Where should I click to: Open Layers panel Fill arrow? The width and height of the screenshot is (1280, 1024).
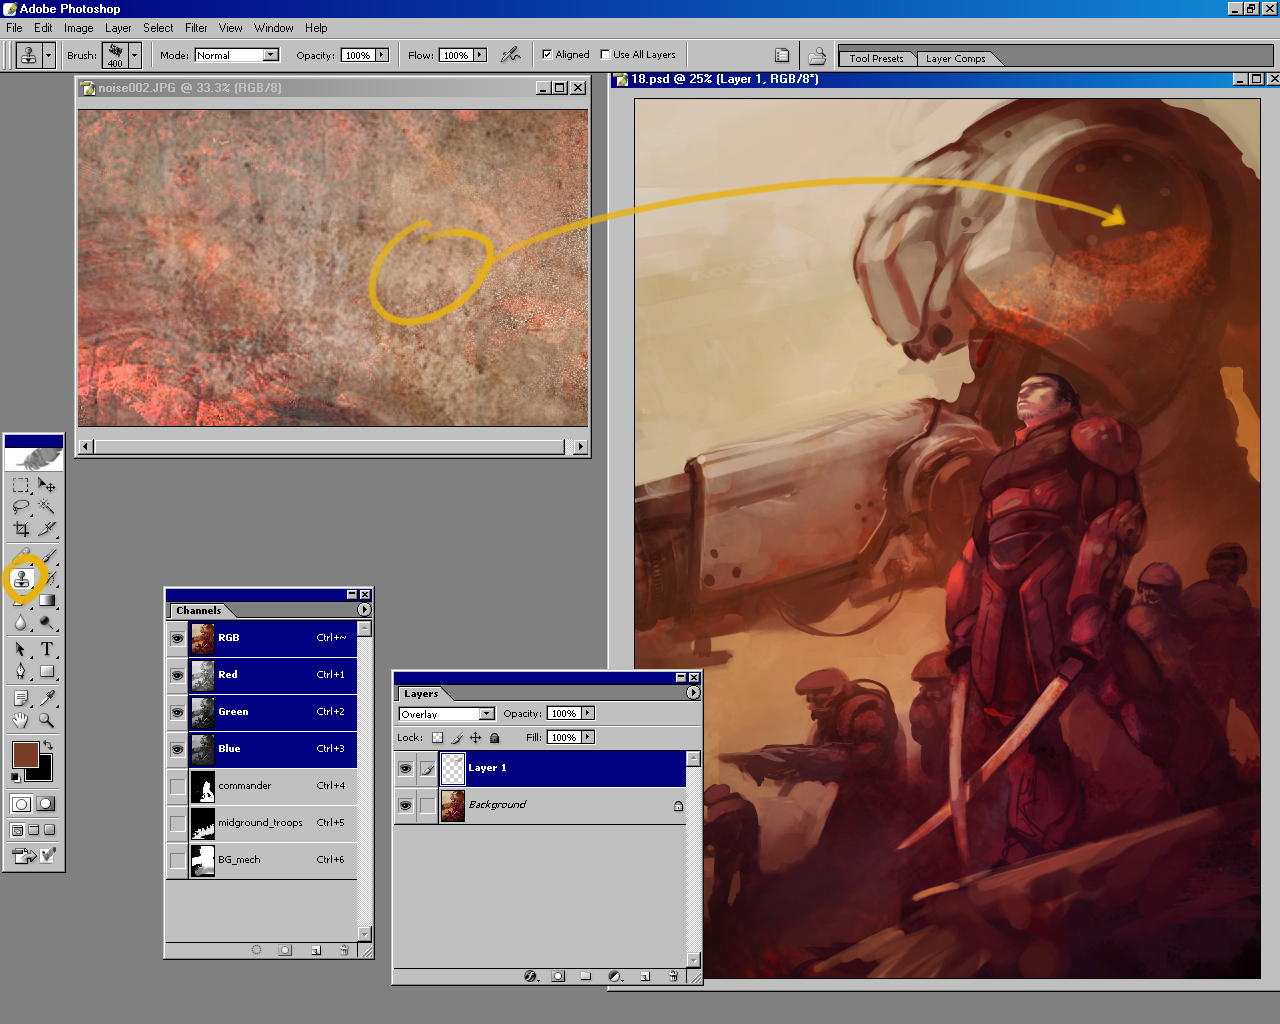pos(588,737)
